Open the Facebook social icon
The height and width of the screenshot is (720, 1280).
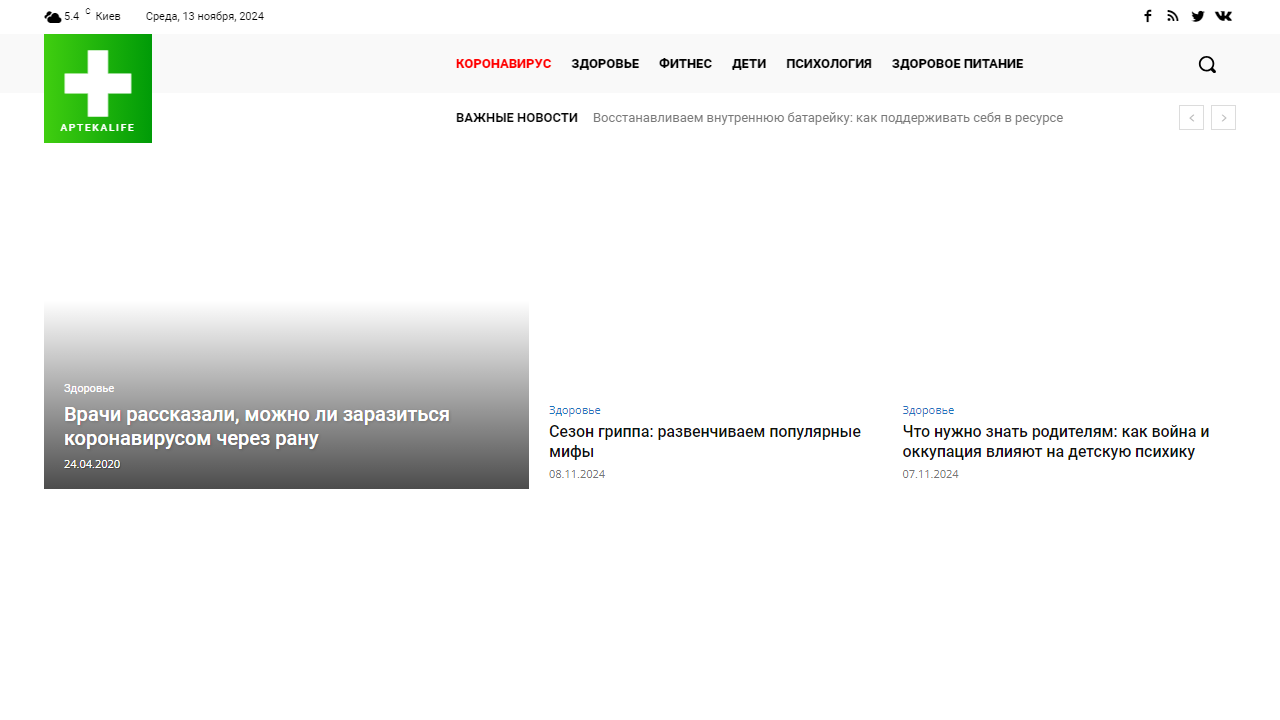(1148, 16)
